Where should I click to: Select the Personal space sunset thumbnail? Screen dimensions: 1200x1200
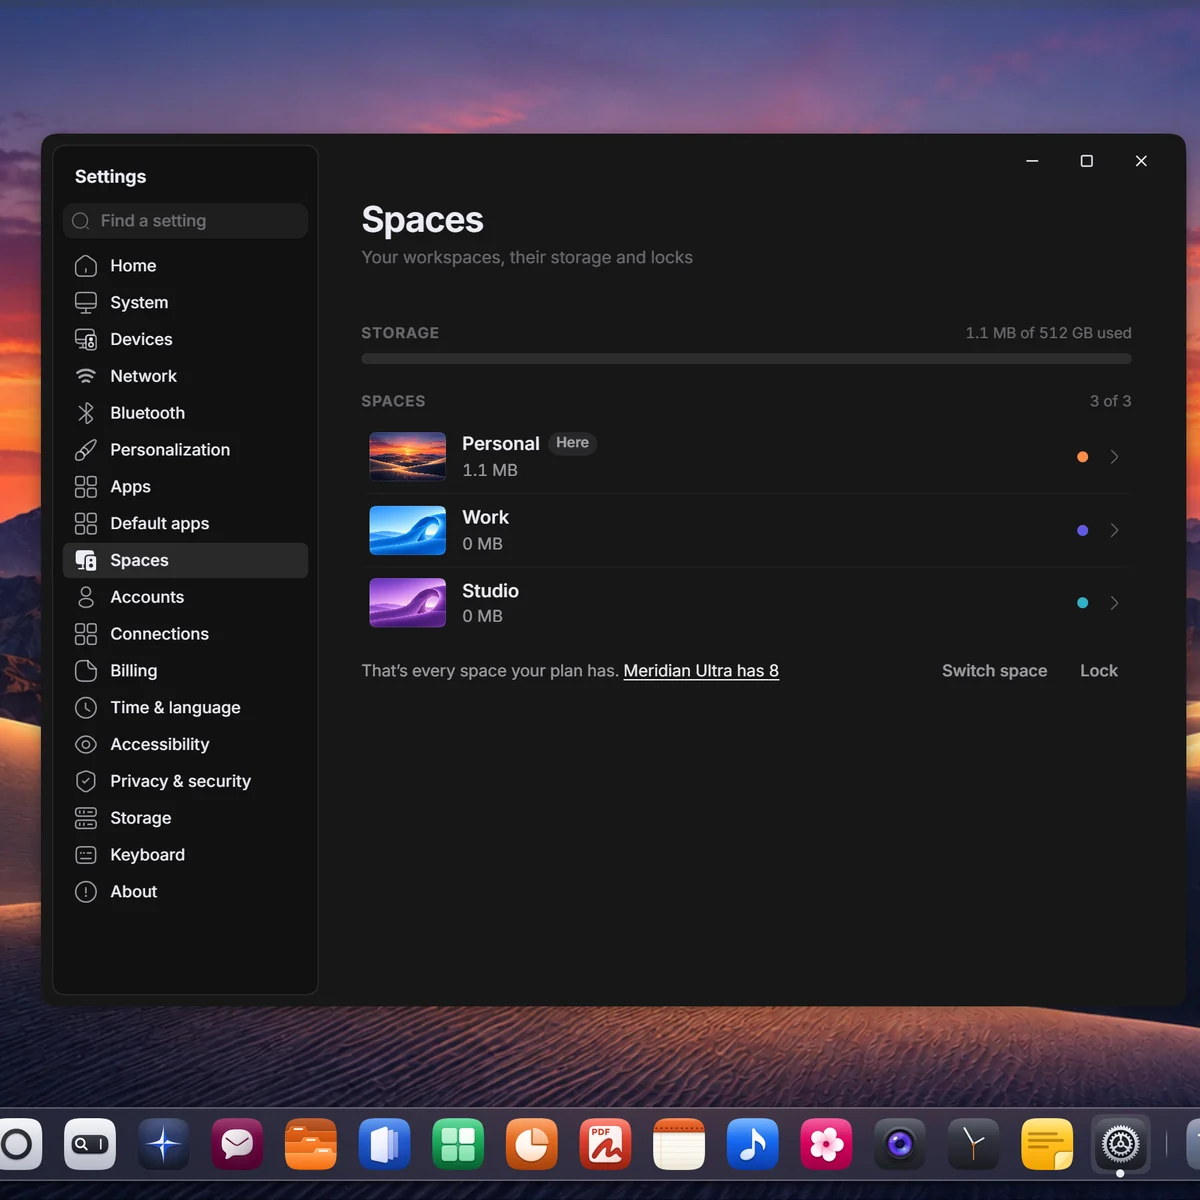point(407,457)
